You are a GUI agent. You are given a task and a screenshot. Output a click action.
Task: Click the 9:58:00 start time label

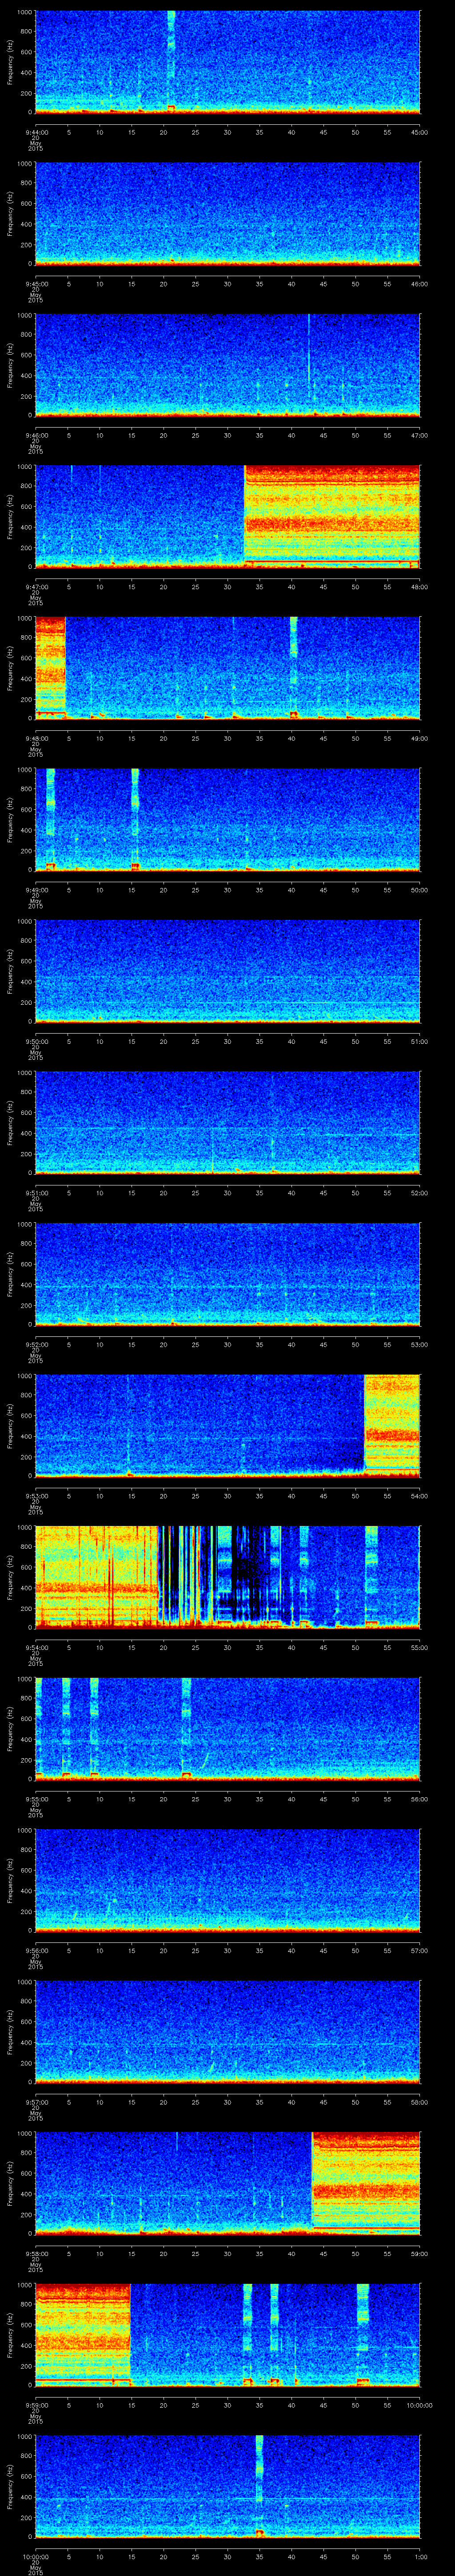(x=36, y=2253)
